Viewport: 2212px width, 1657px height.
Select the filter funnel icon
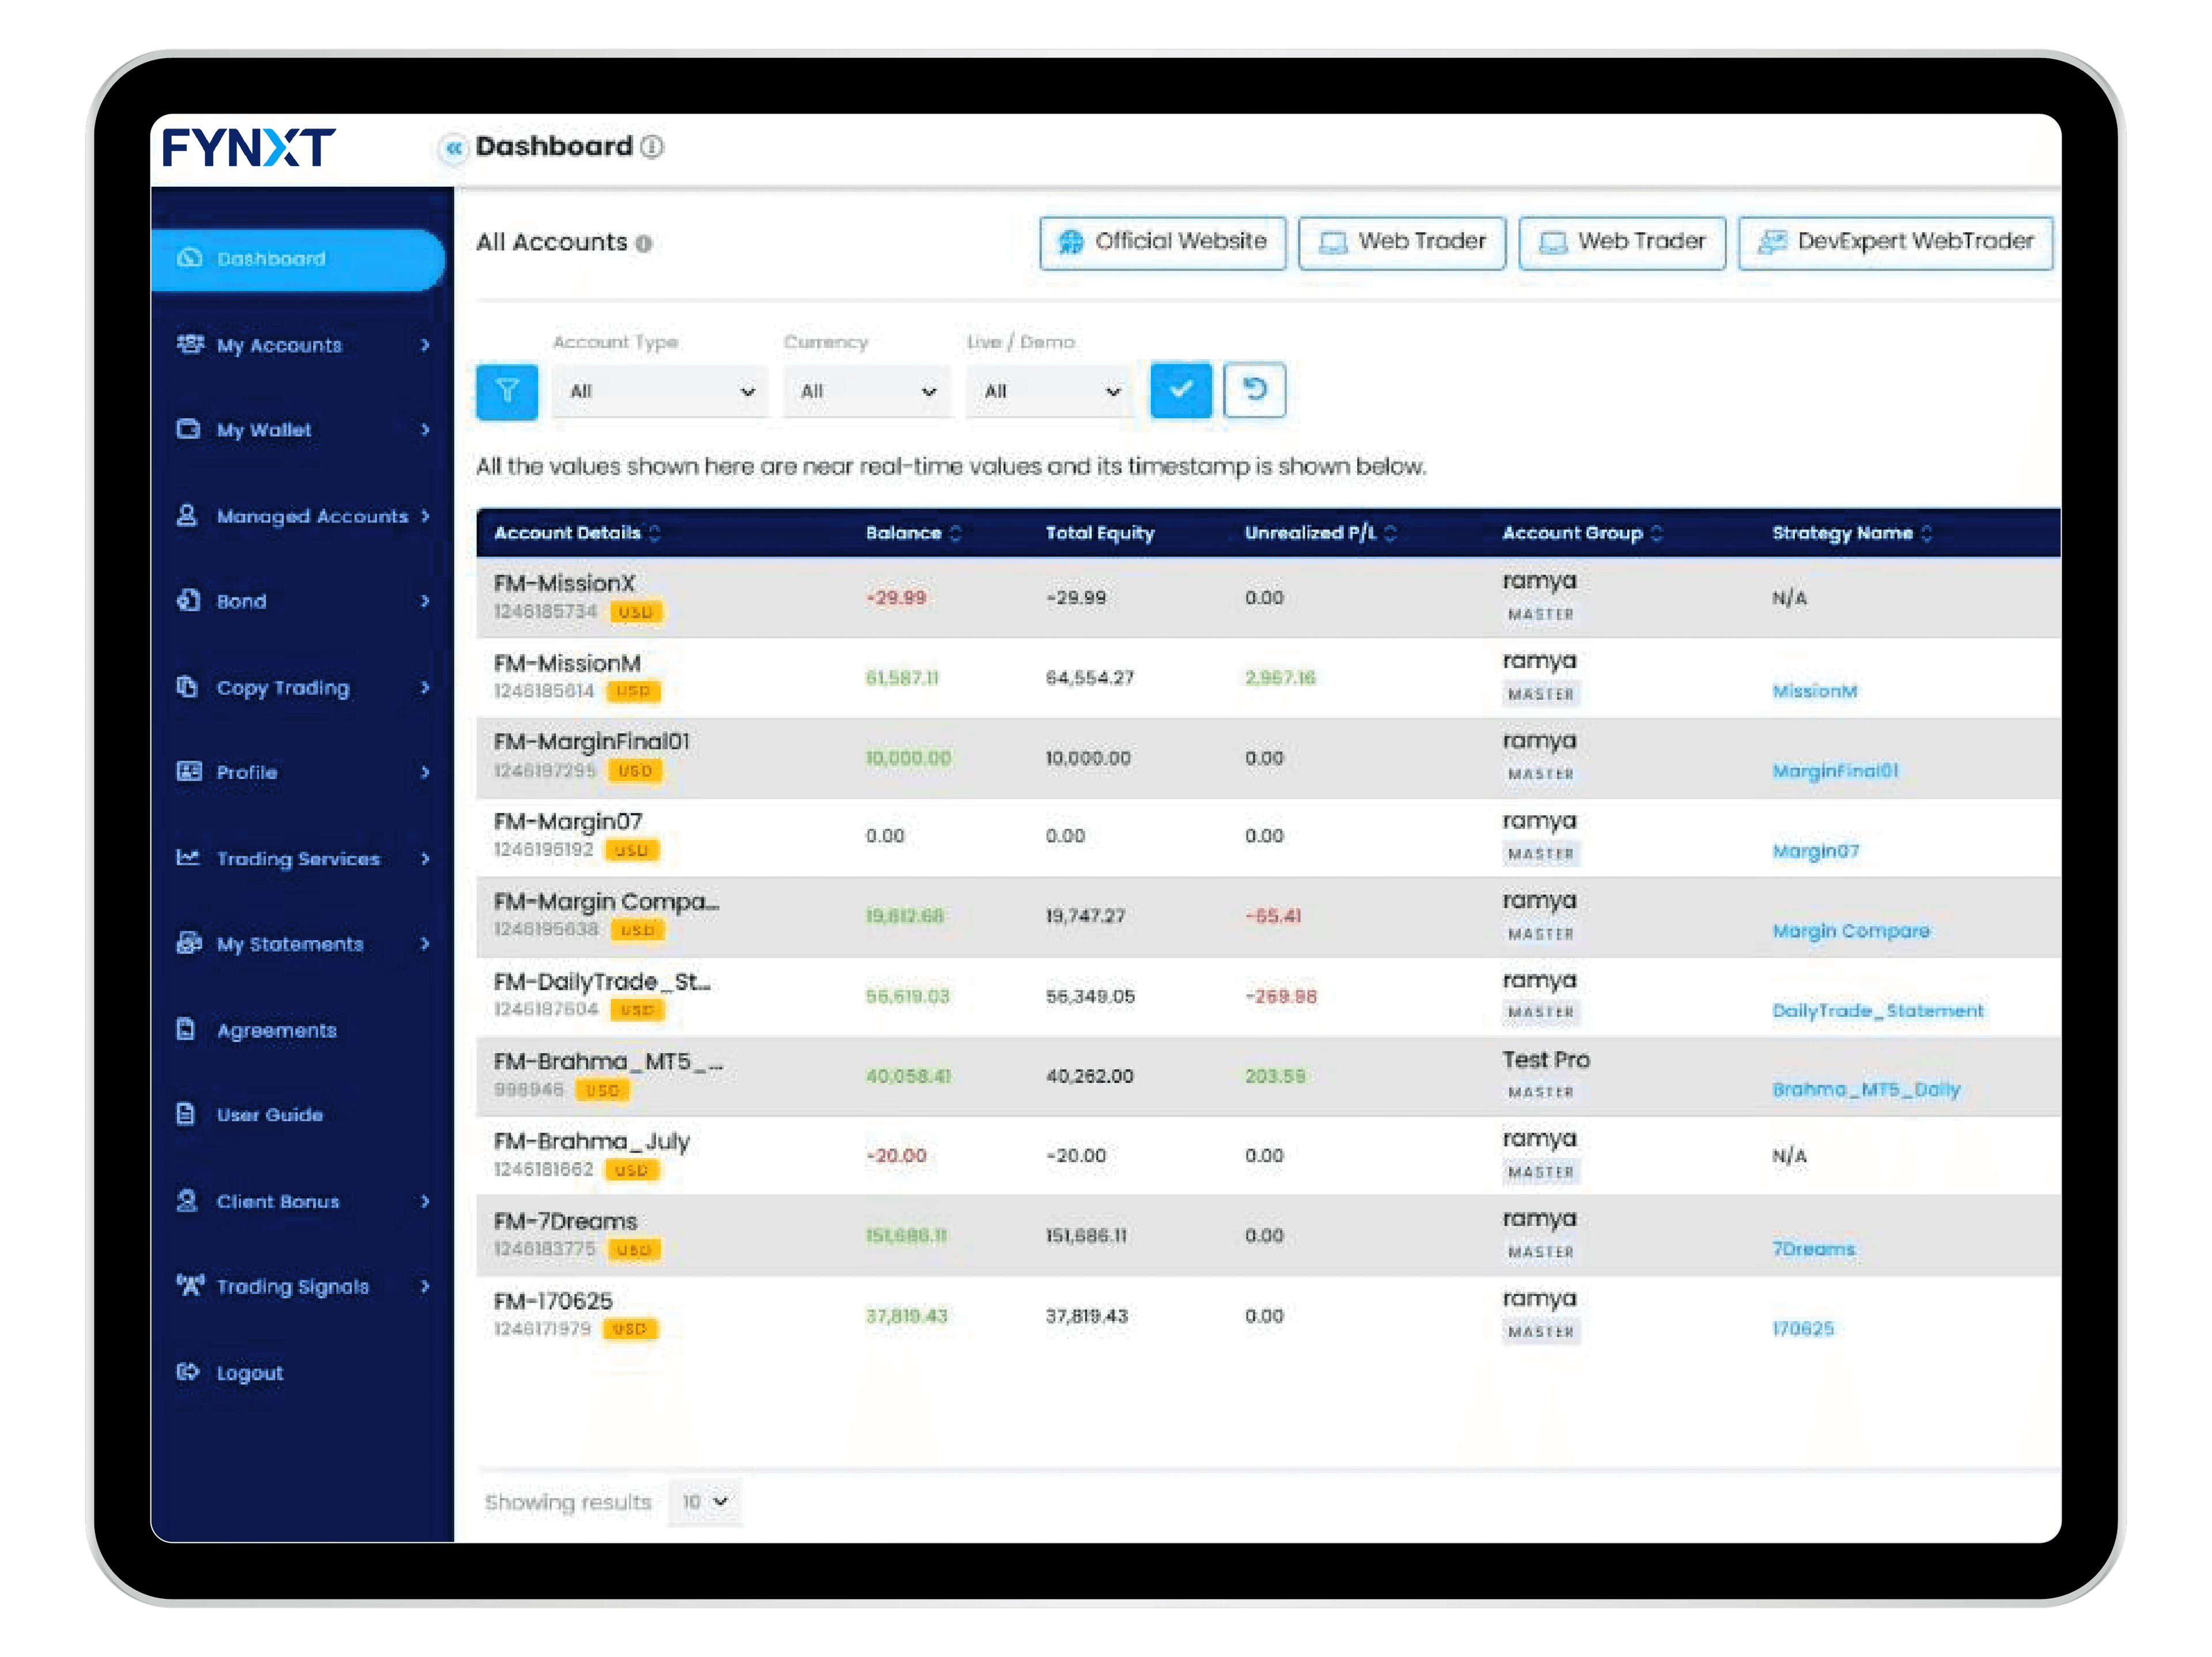507,390
